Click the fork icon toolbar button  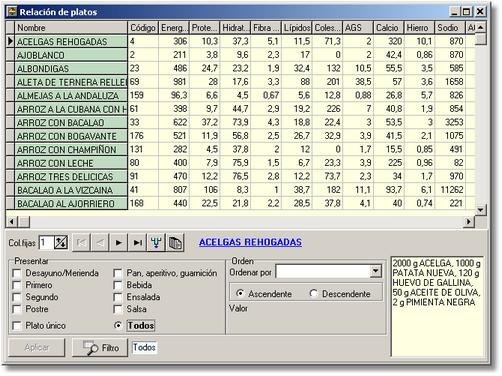click(x=156, y=242)
